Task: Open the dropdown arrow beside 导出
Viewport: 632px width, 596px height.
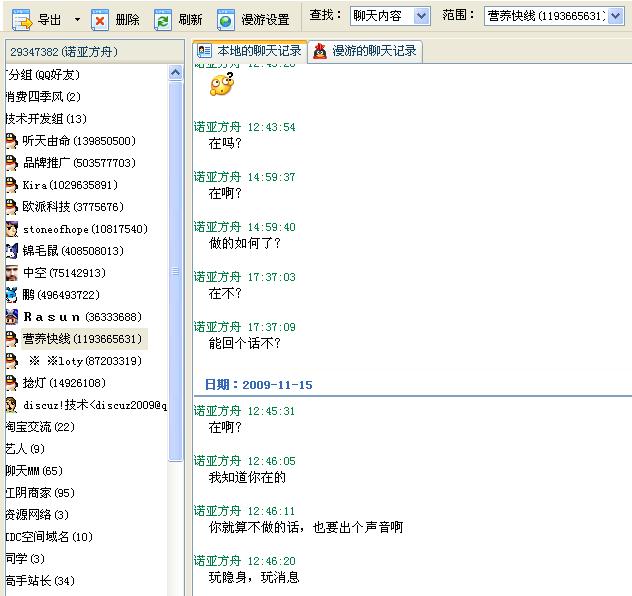Action: 77,19
